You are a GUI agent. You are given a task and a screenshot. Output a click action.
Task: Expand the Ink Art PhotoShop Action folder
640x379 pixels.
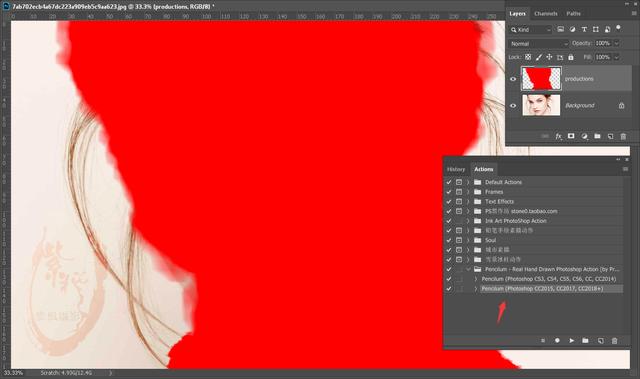[x=468, y=221]
